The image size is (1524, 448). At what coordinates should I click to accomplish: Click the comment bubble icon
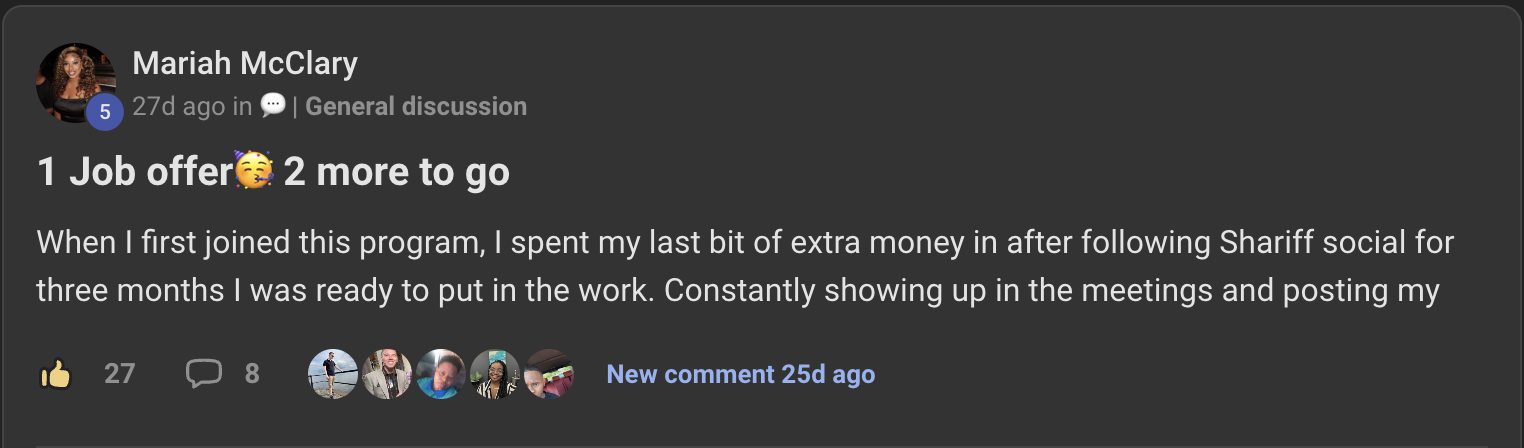pyautogui.click(x=203, y=374)
